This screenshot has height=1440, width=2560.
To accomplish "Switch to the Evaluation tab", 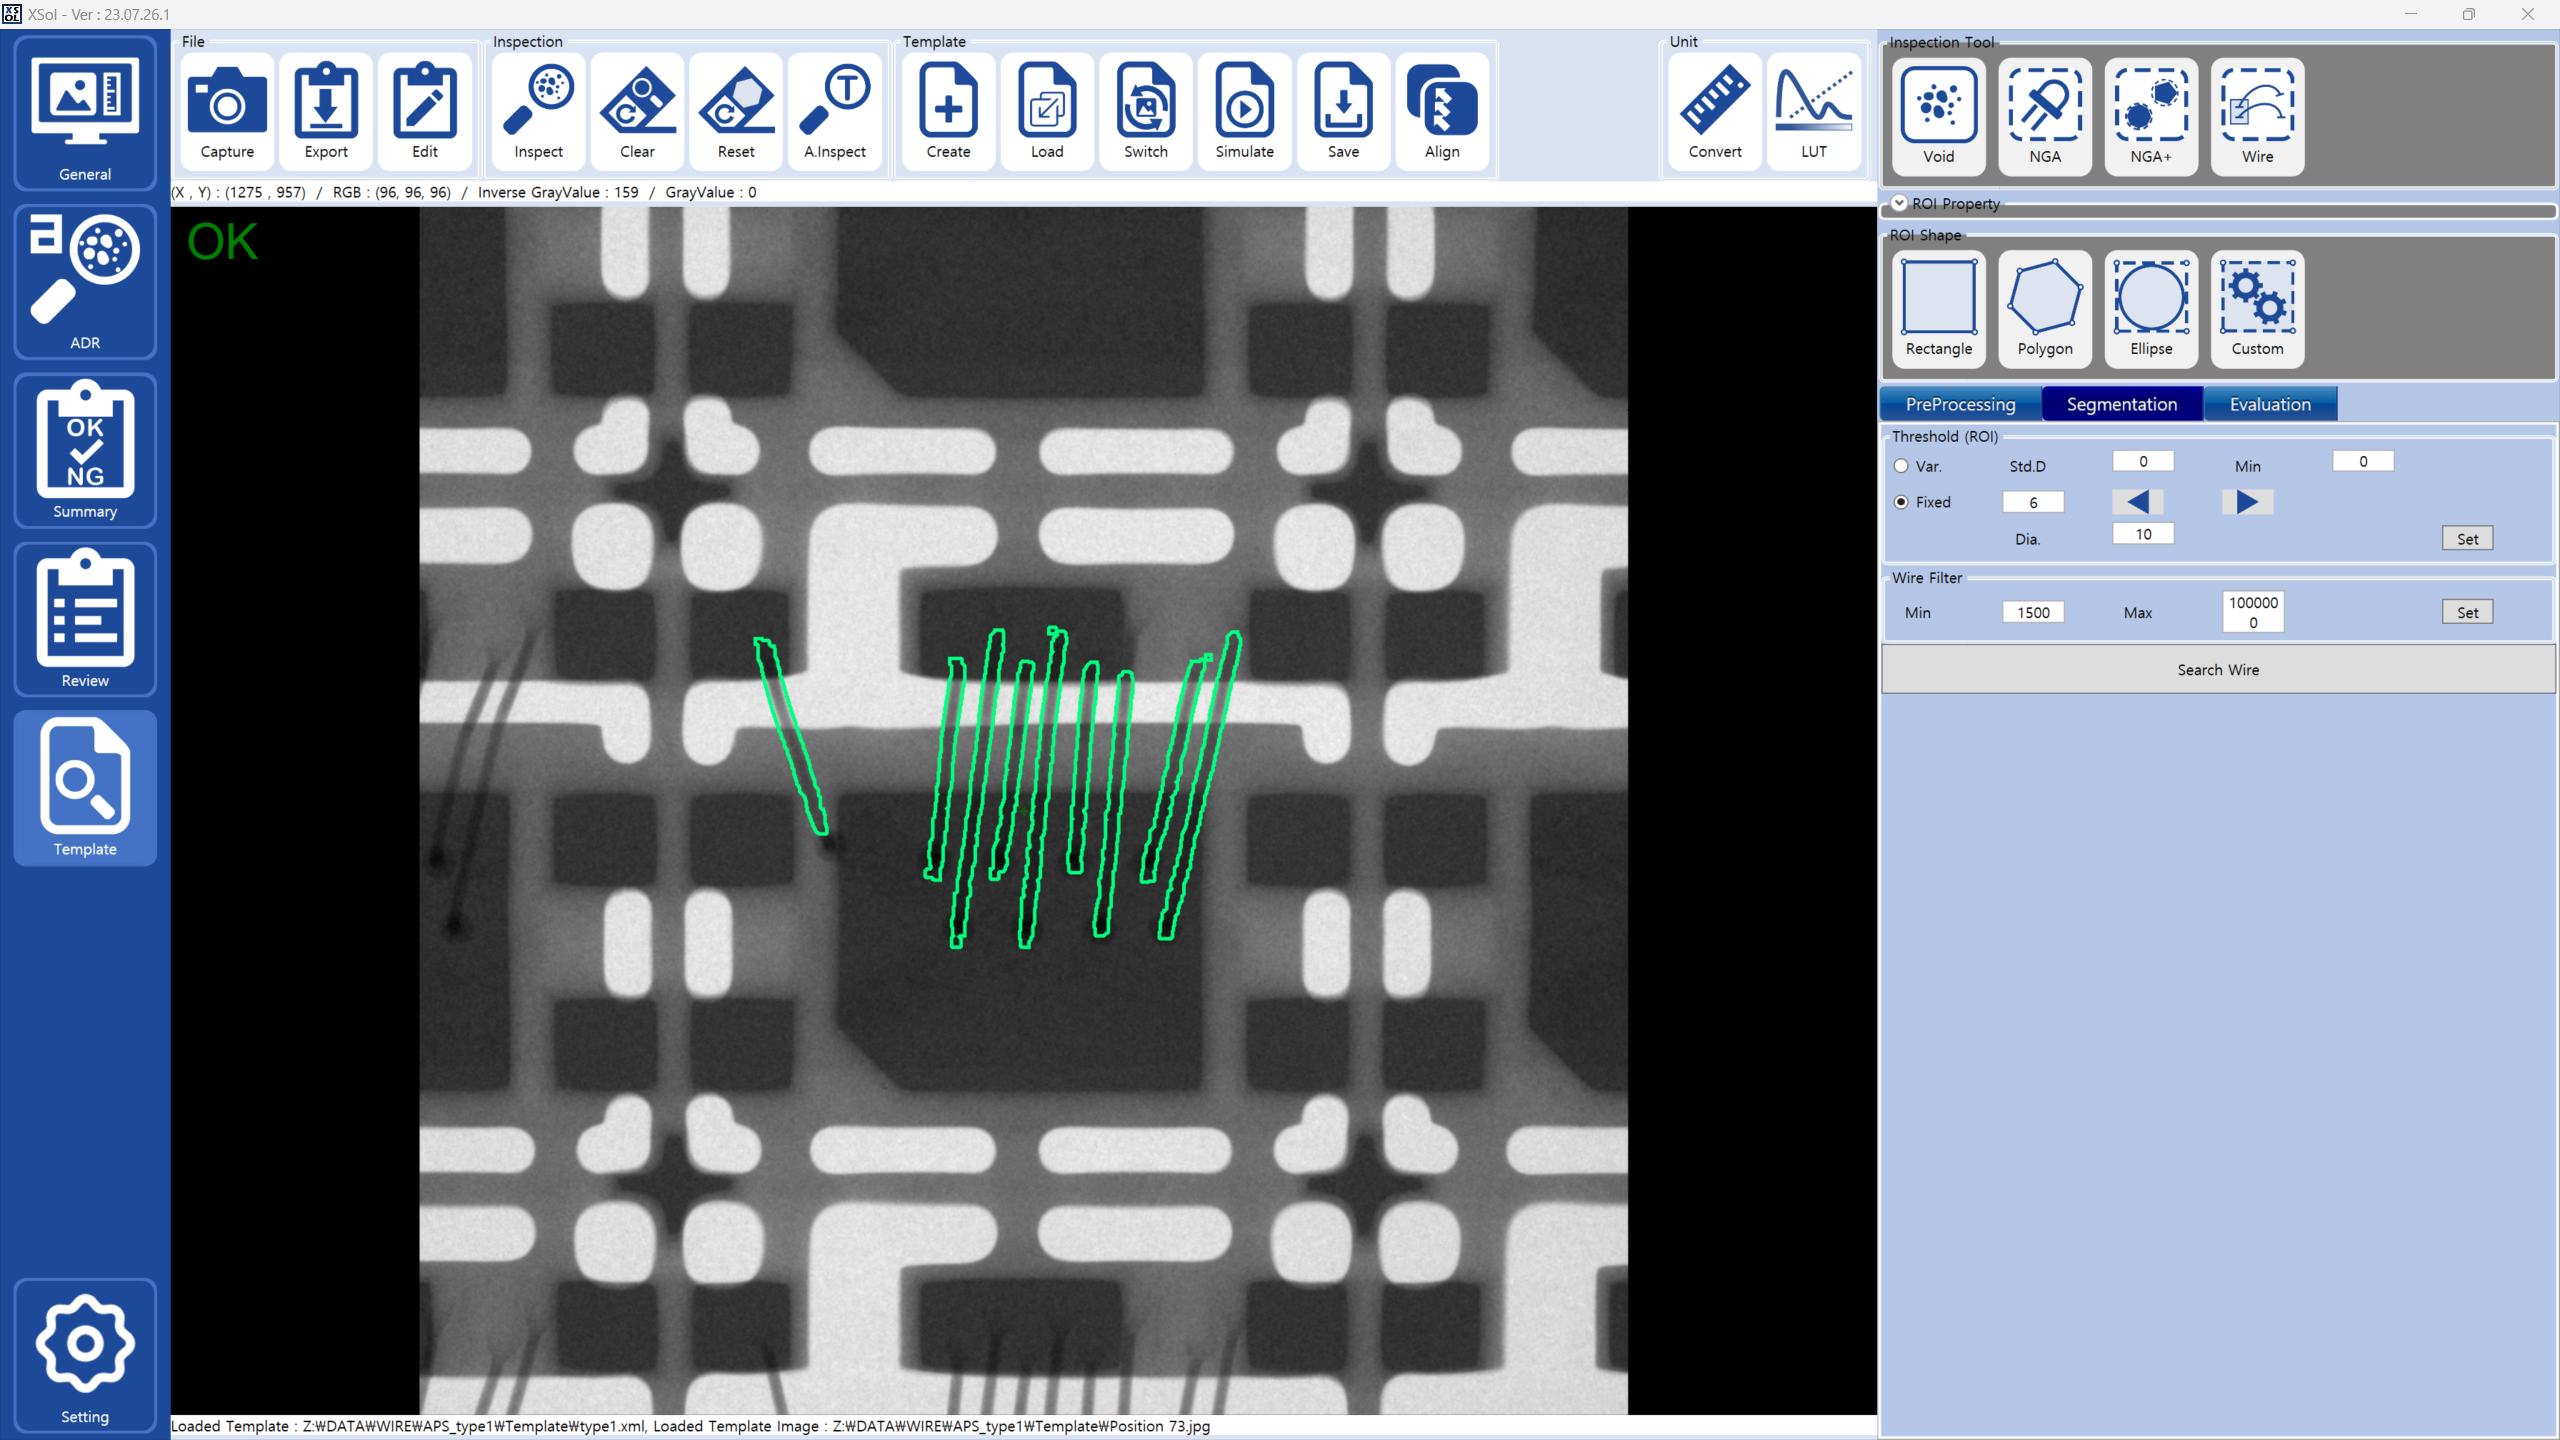I will (2270, 404).
